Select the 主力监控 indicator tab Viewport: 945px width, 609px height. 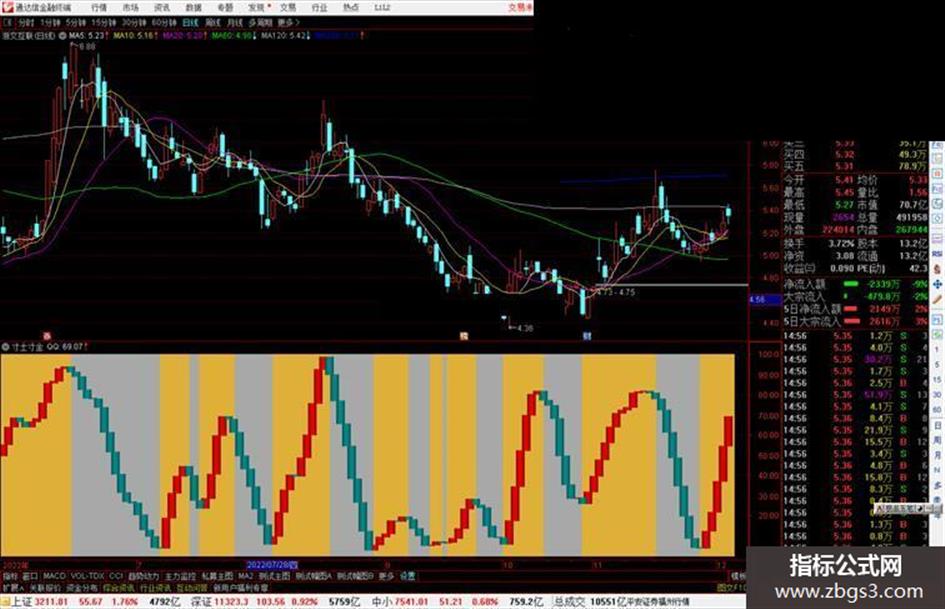[x=180, y=576]
